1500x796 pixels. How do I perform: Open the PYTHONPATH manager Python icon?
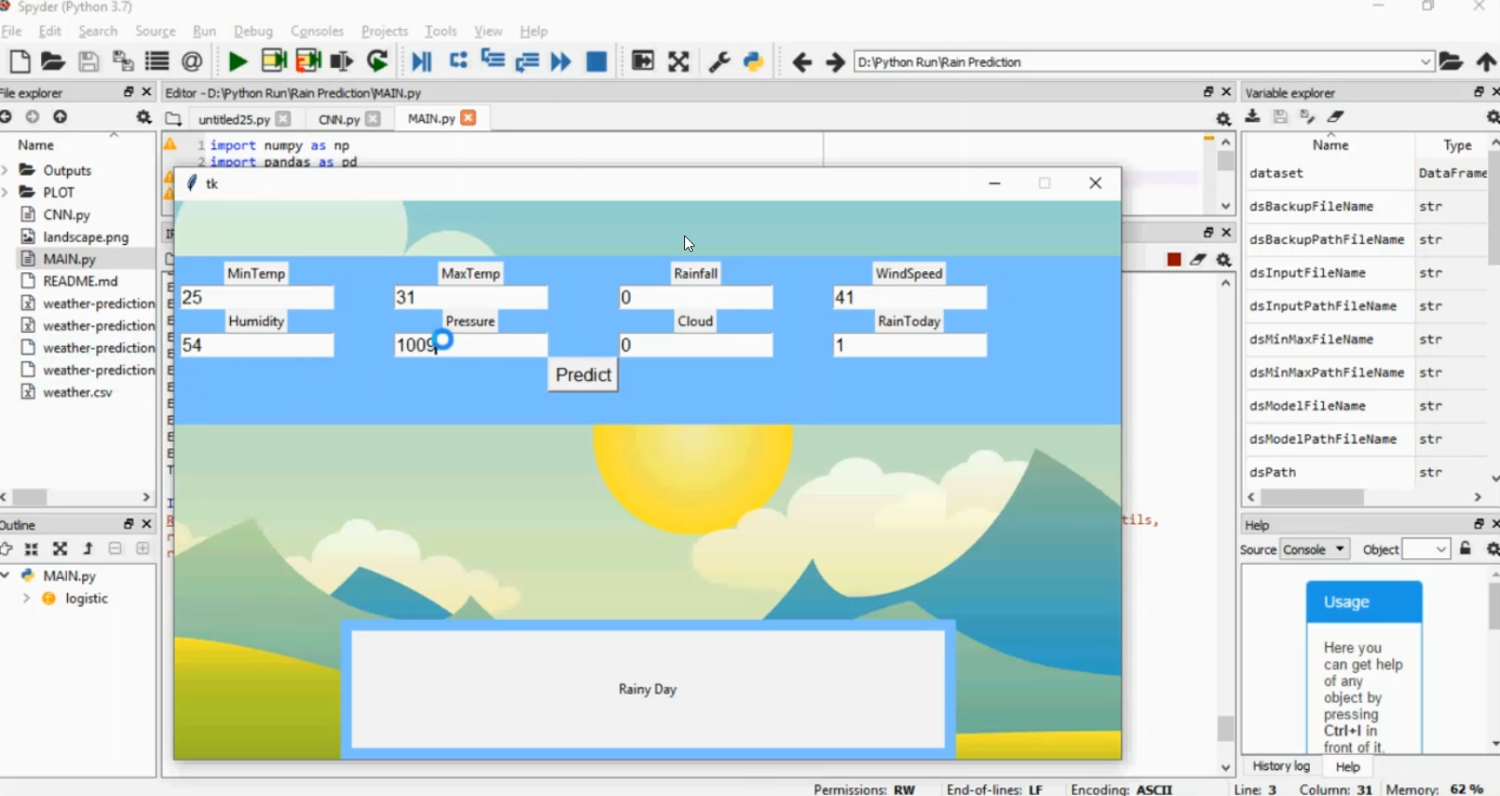[x=754, y=62]
